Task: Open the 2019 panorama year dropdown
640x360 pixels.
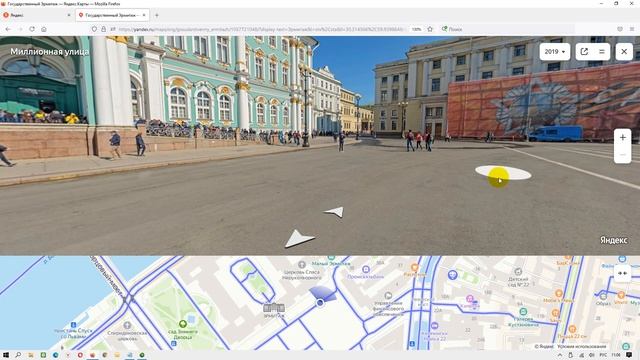Action: [x=554, y=52]
